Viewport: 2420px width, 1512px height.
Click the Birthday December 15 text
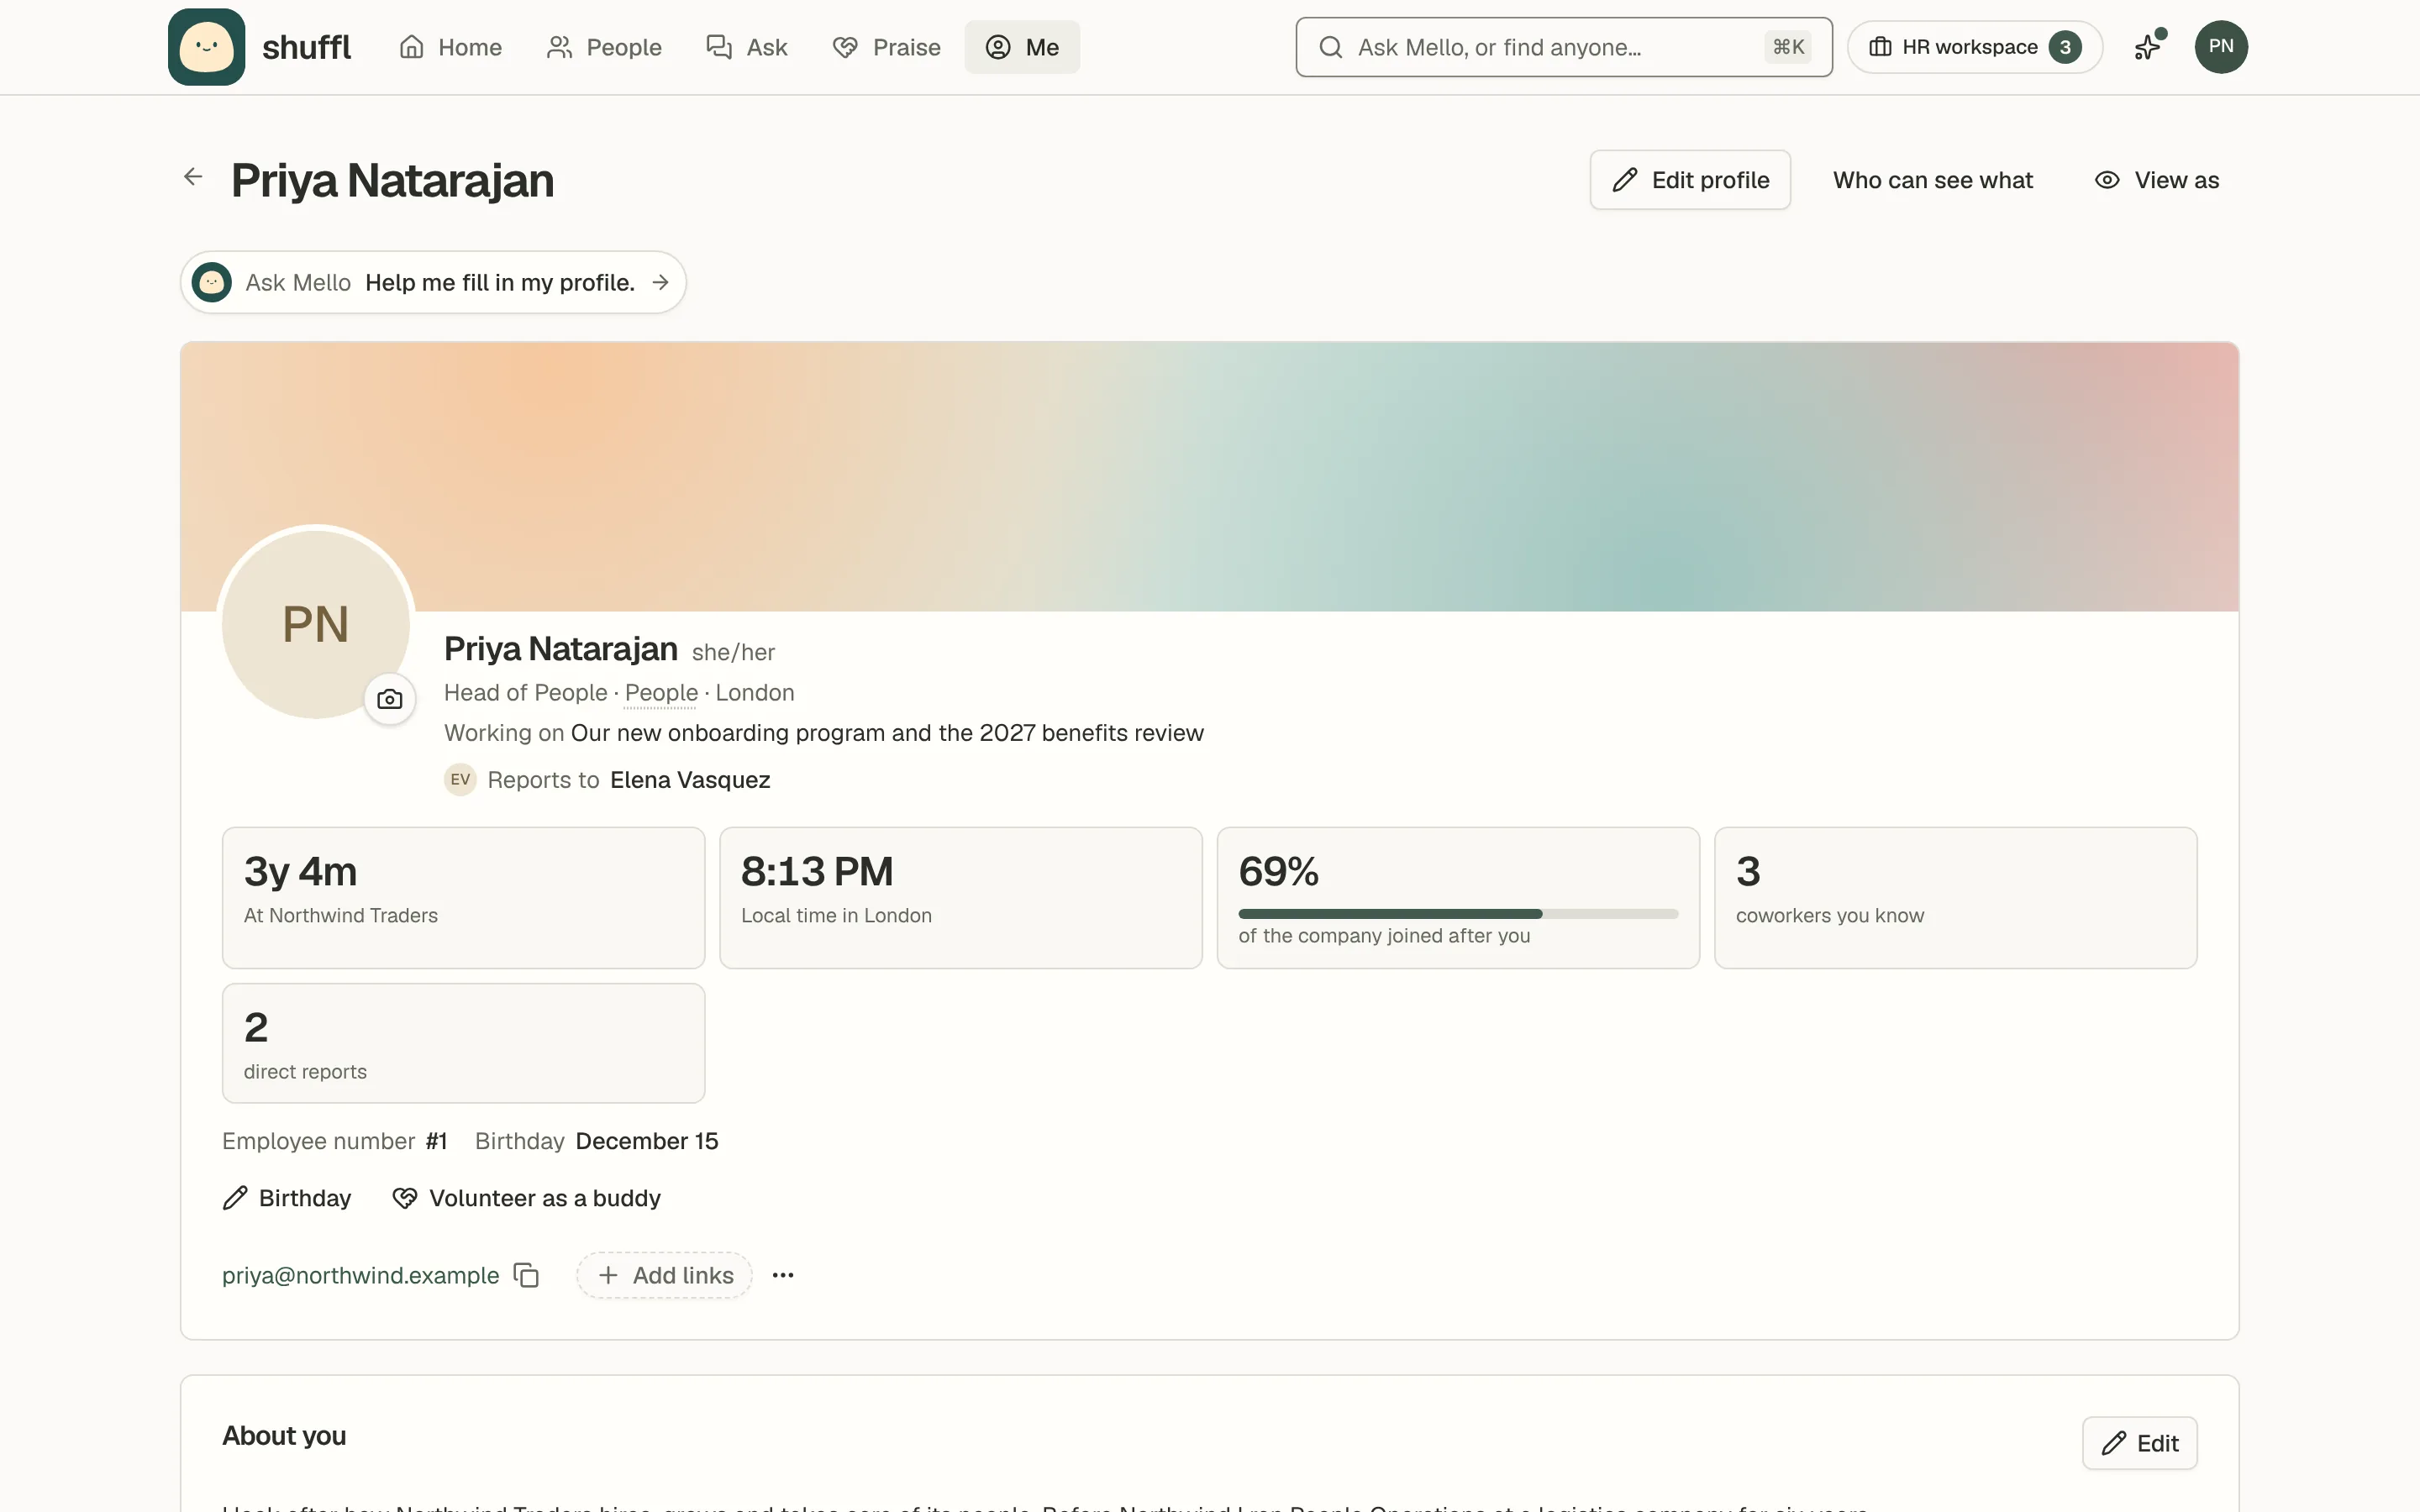point(596,1141)
